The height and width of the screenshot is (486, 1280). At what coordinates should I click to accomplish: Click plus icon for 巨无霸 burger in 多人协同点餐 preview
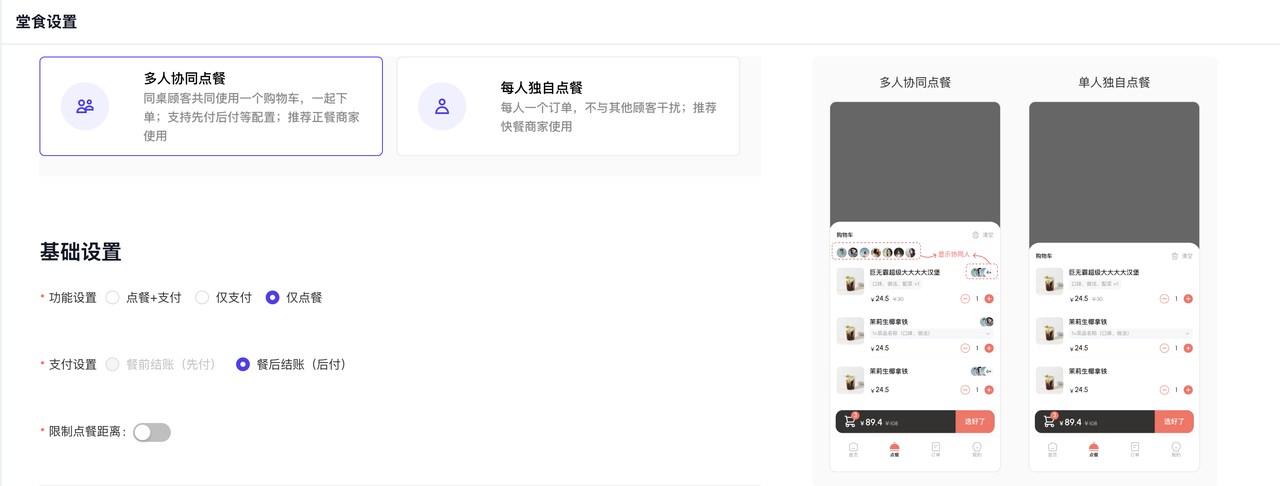(x=989, y=299)
